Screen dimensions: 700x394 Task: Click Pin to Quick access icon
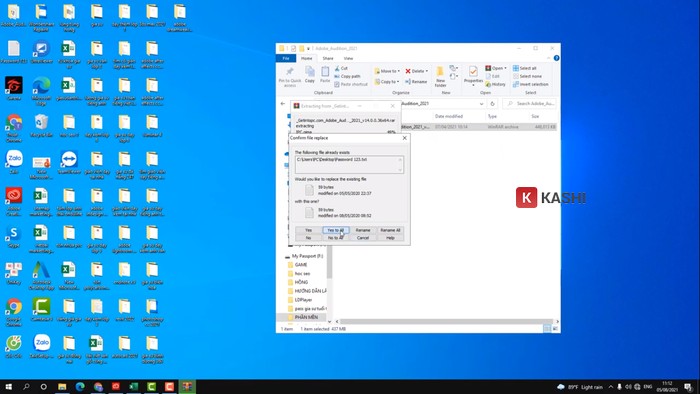click(x=290, y=77)
